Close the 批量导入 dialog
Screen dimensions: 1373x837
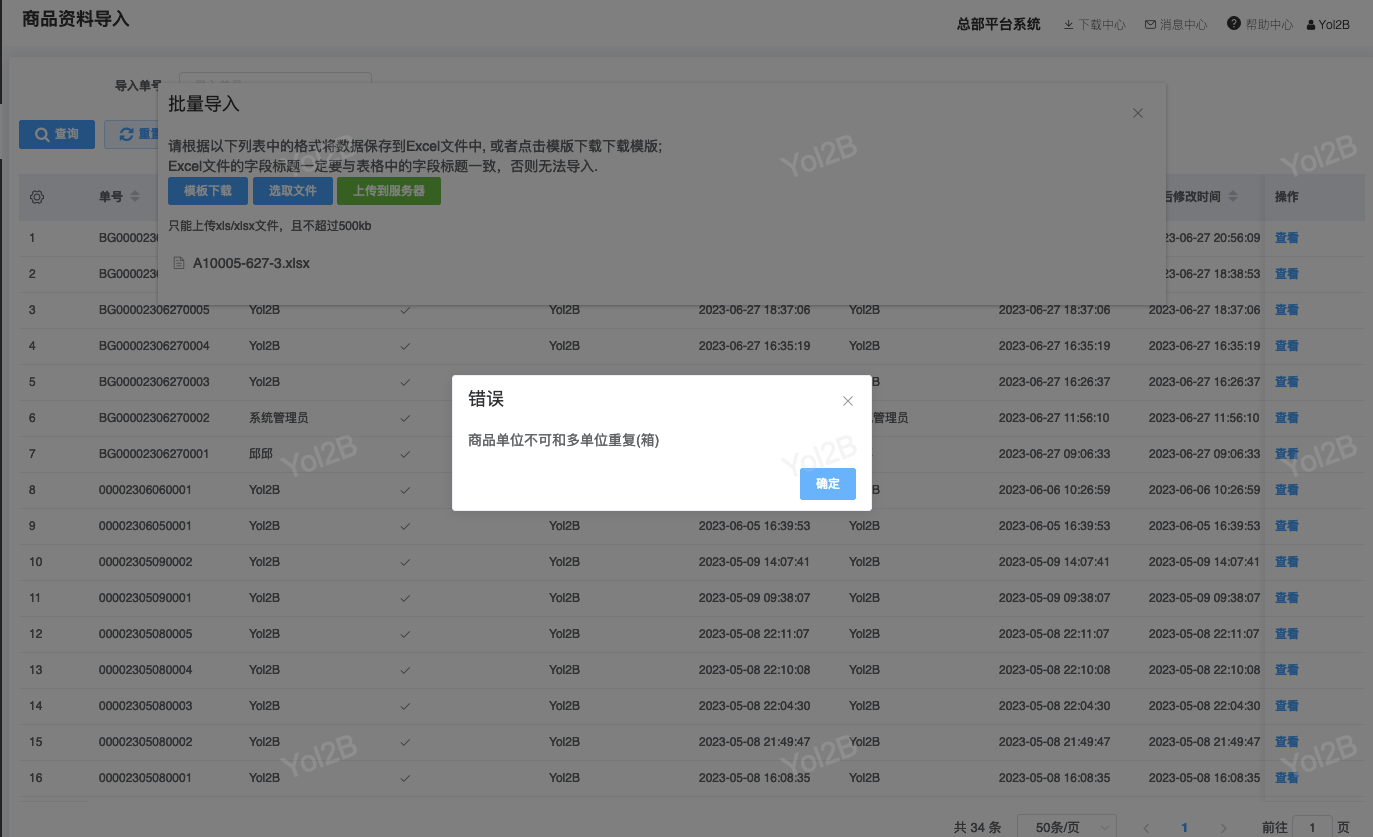1137,114
